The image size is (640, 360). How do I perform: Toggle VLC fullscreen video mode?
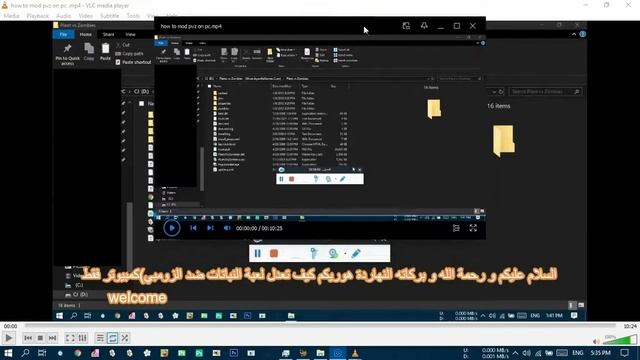[x=70, y=338]
